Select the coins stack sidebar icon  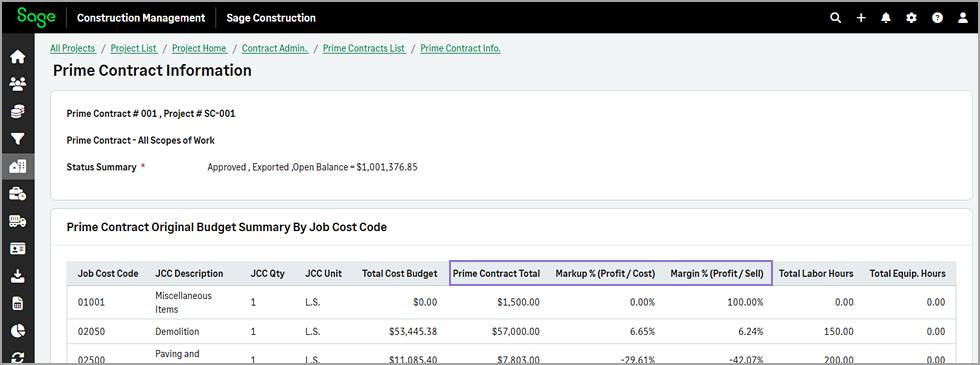18,112
